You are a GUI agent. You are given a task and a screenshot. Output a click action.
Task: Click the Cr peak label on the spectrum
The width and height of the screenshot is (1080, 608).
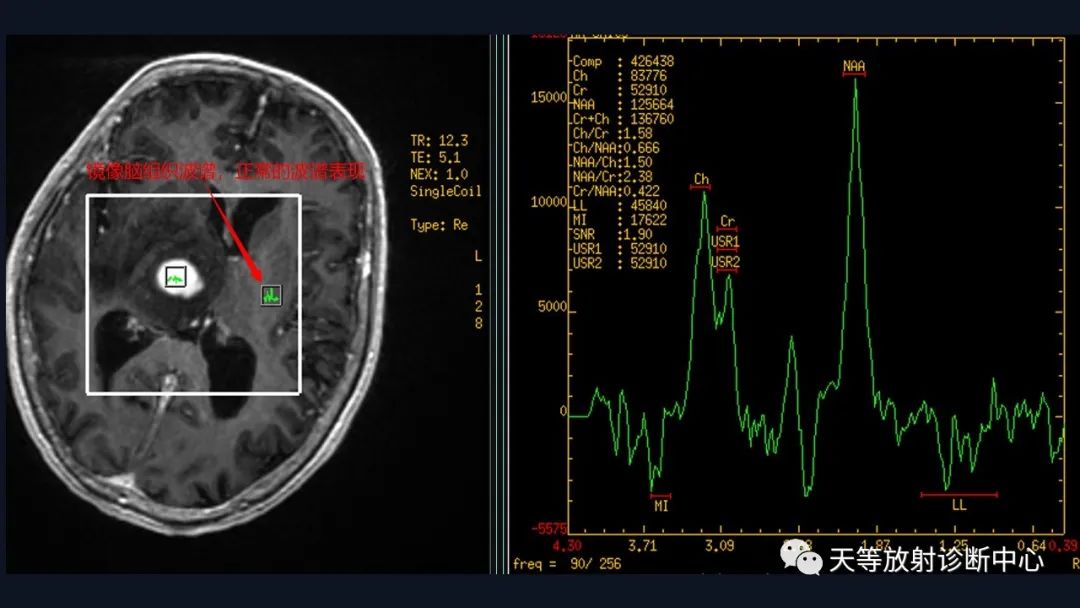click(x=727, y=222)
